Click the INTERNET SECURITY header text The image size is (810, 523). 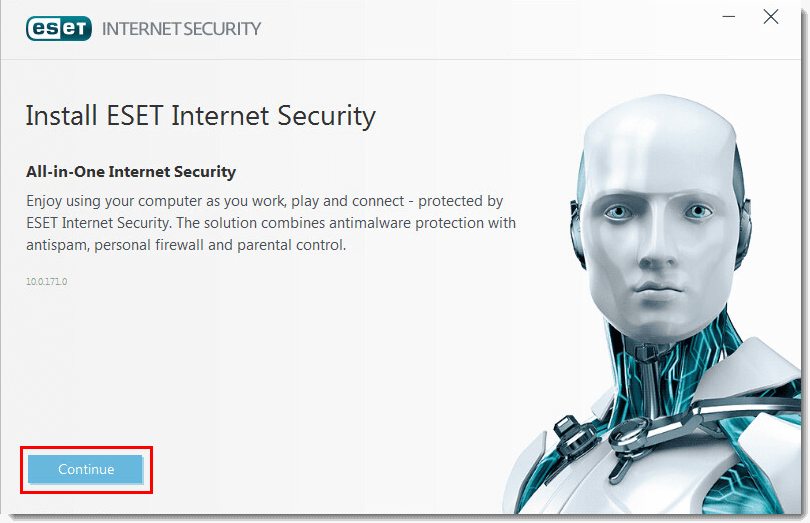(x=181, y=29)
